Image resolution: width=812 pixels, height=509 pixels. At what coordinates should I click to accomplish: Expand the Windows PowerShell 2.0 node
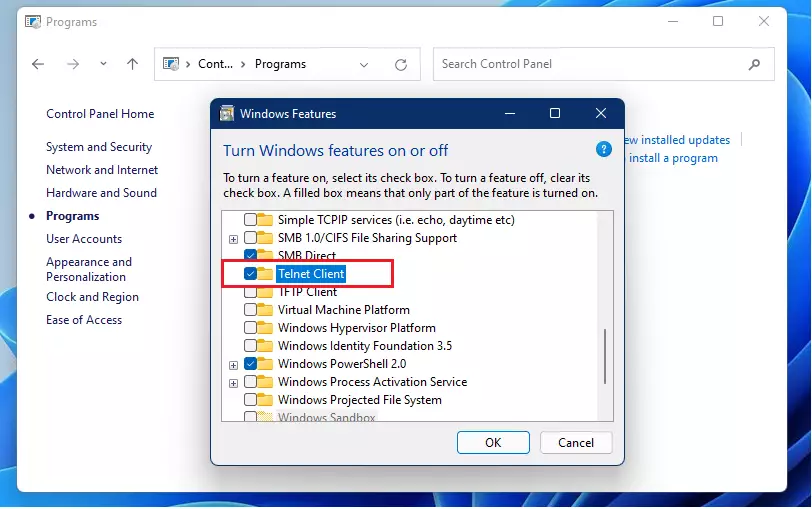[x=234, y=365]
